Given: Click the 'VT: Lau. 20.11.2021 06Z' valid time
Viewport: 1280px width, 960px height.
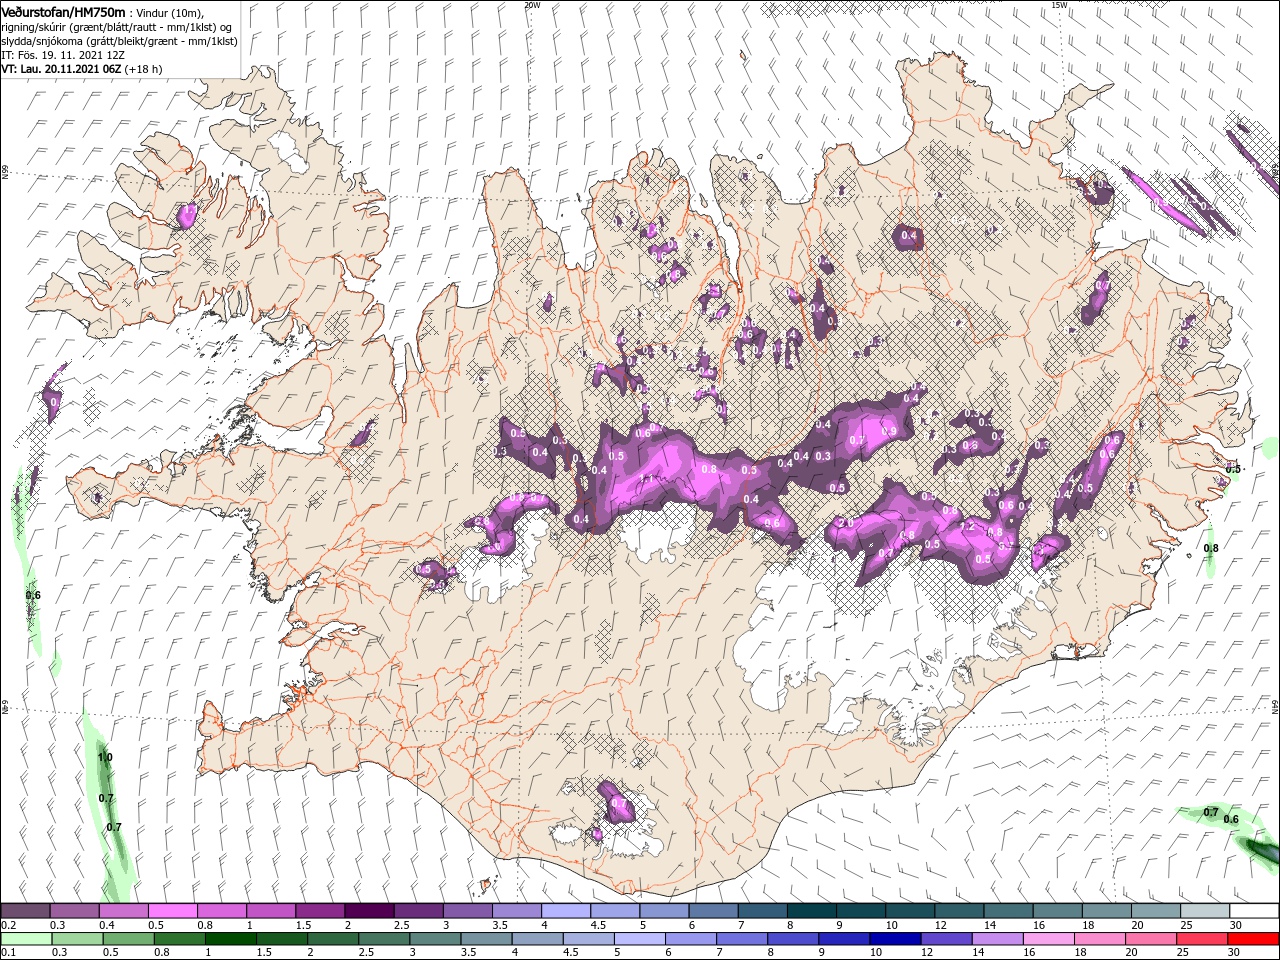Looking at the screenshot, I should click(x=61, y=69).
